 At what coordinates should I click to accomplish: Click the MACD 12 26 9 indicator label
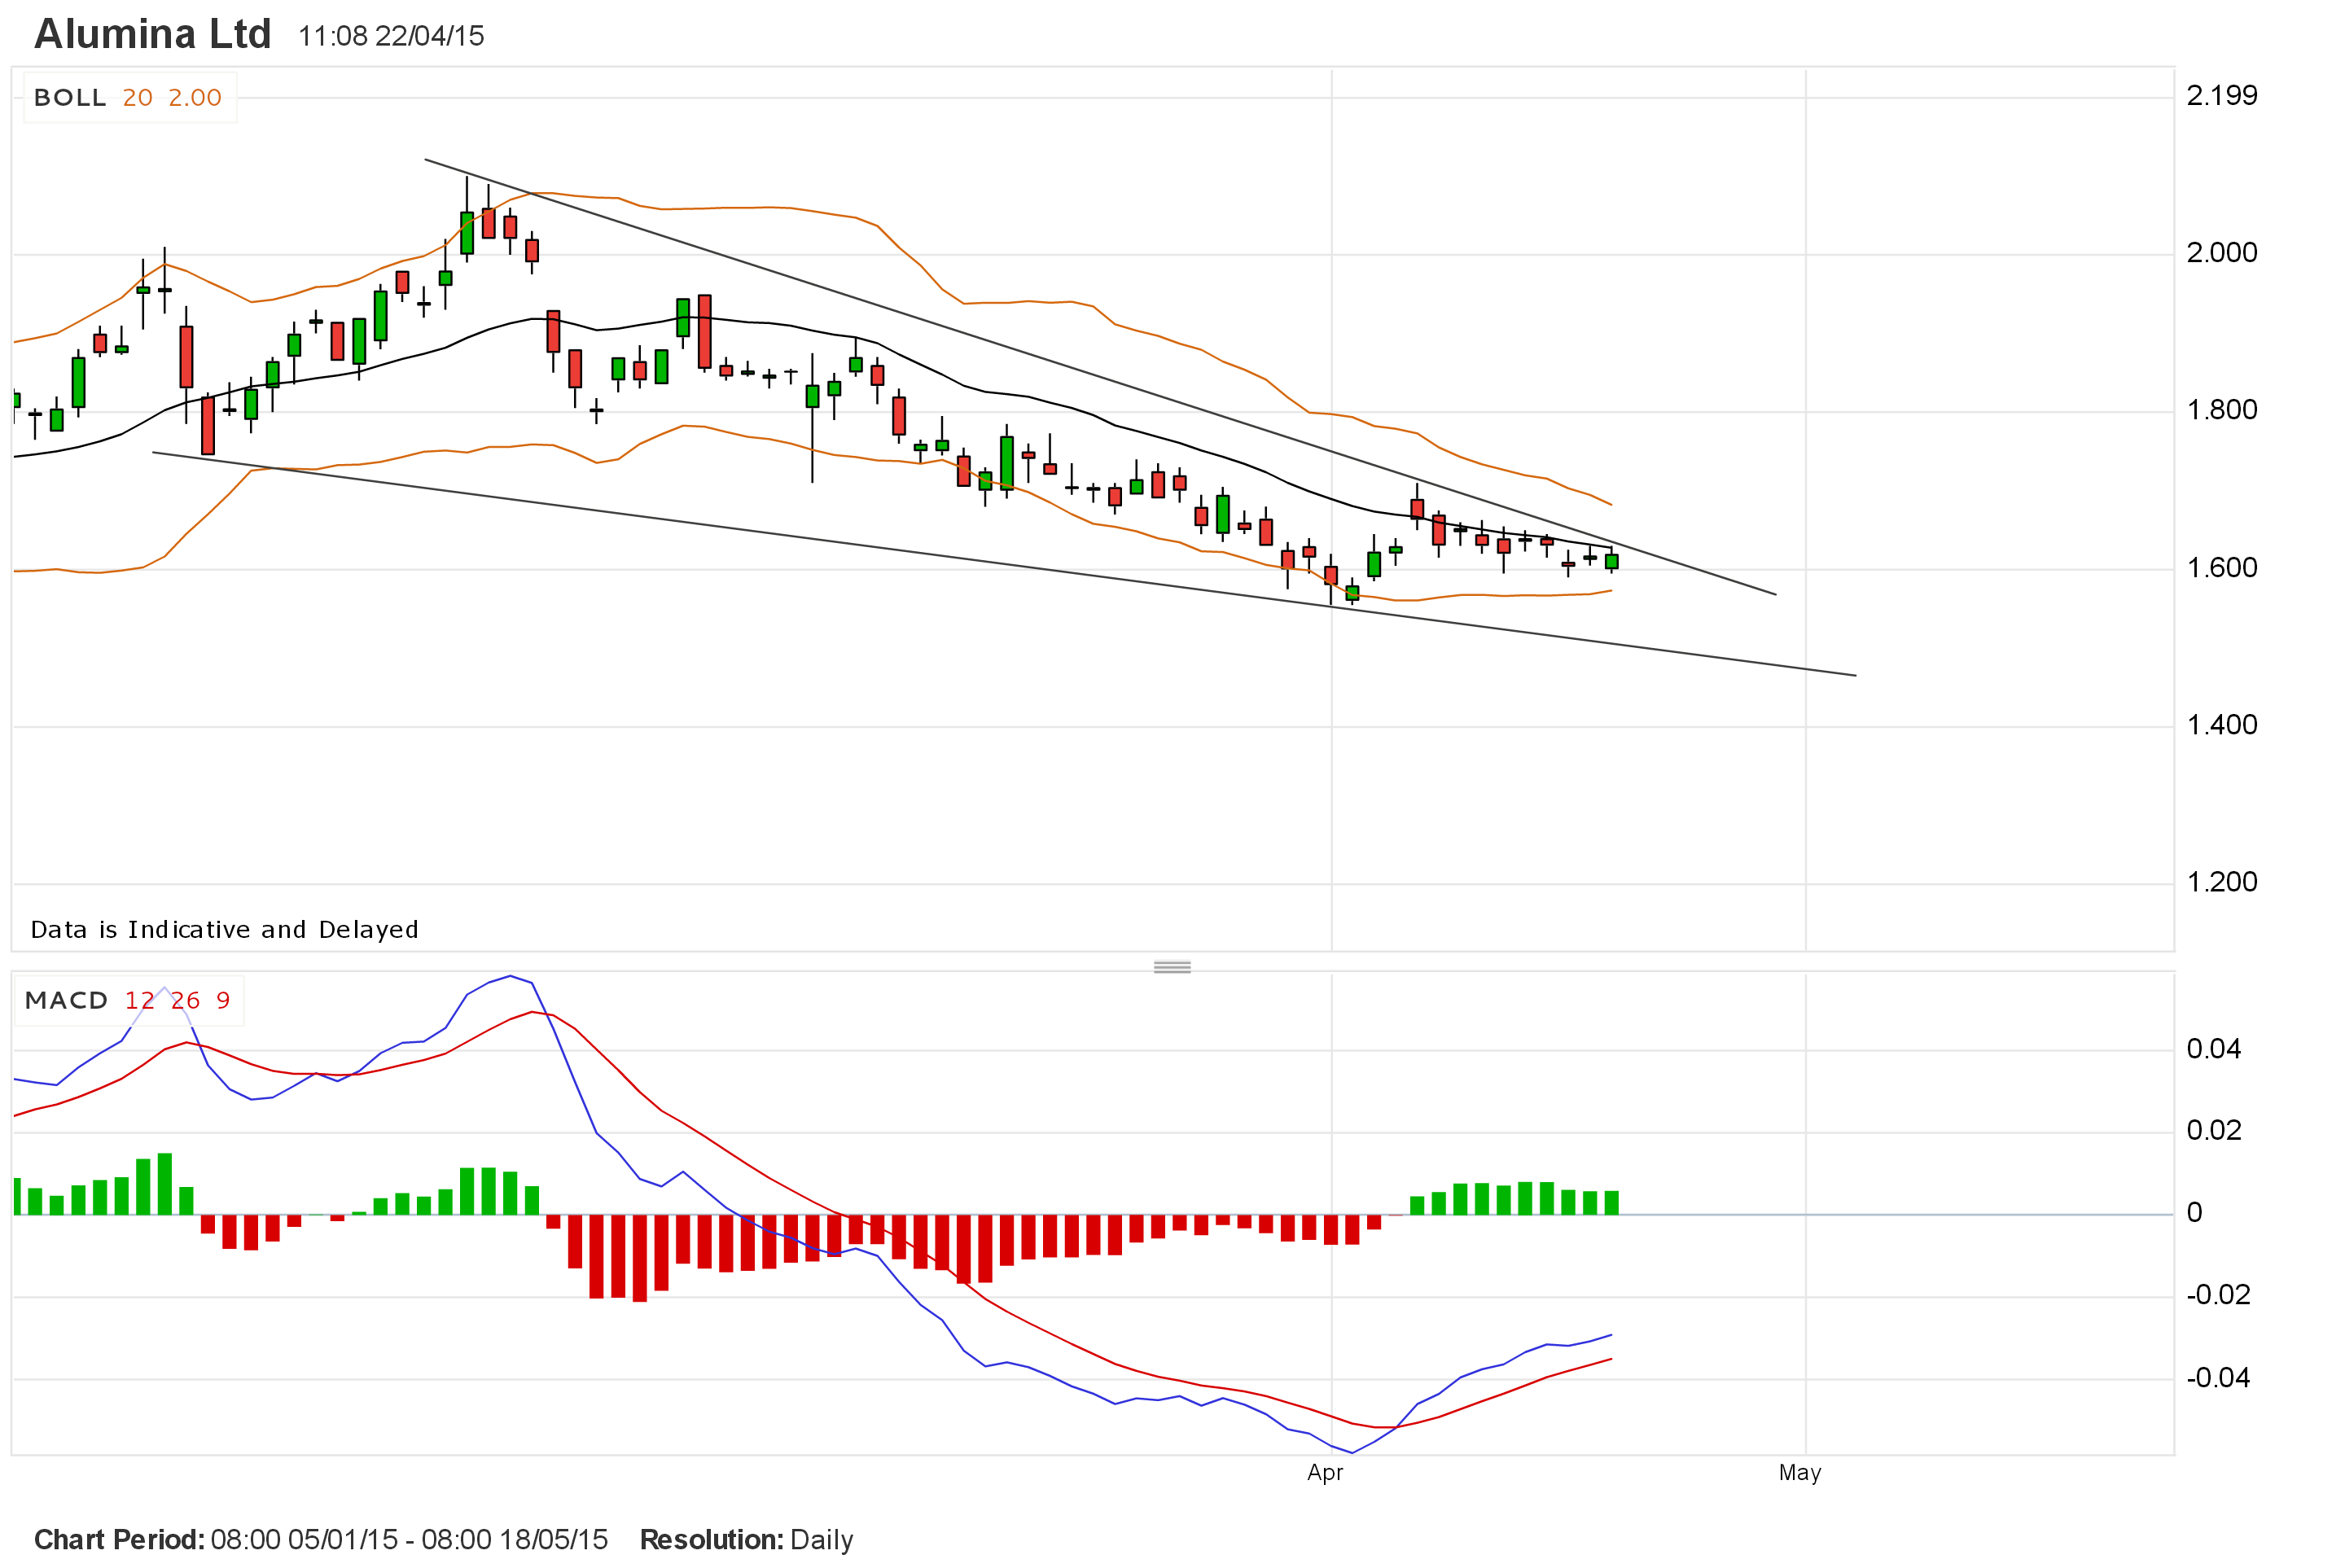tap(128, 1000)
